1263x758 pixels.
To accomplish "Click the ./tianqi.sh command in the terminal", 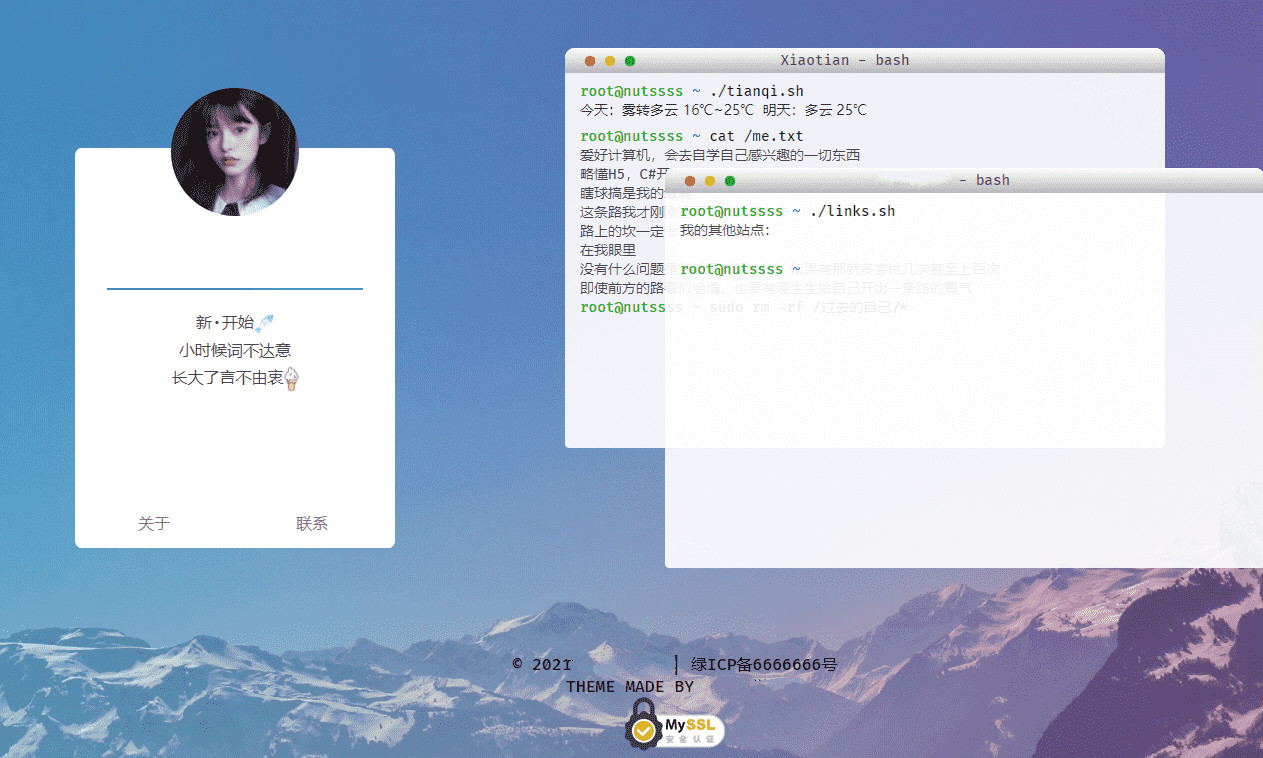I will click(x=756, y=91).
